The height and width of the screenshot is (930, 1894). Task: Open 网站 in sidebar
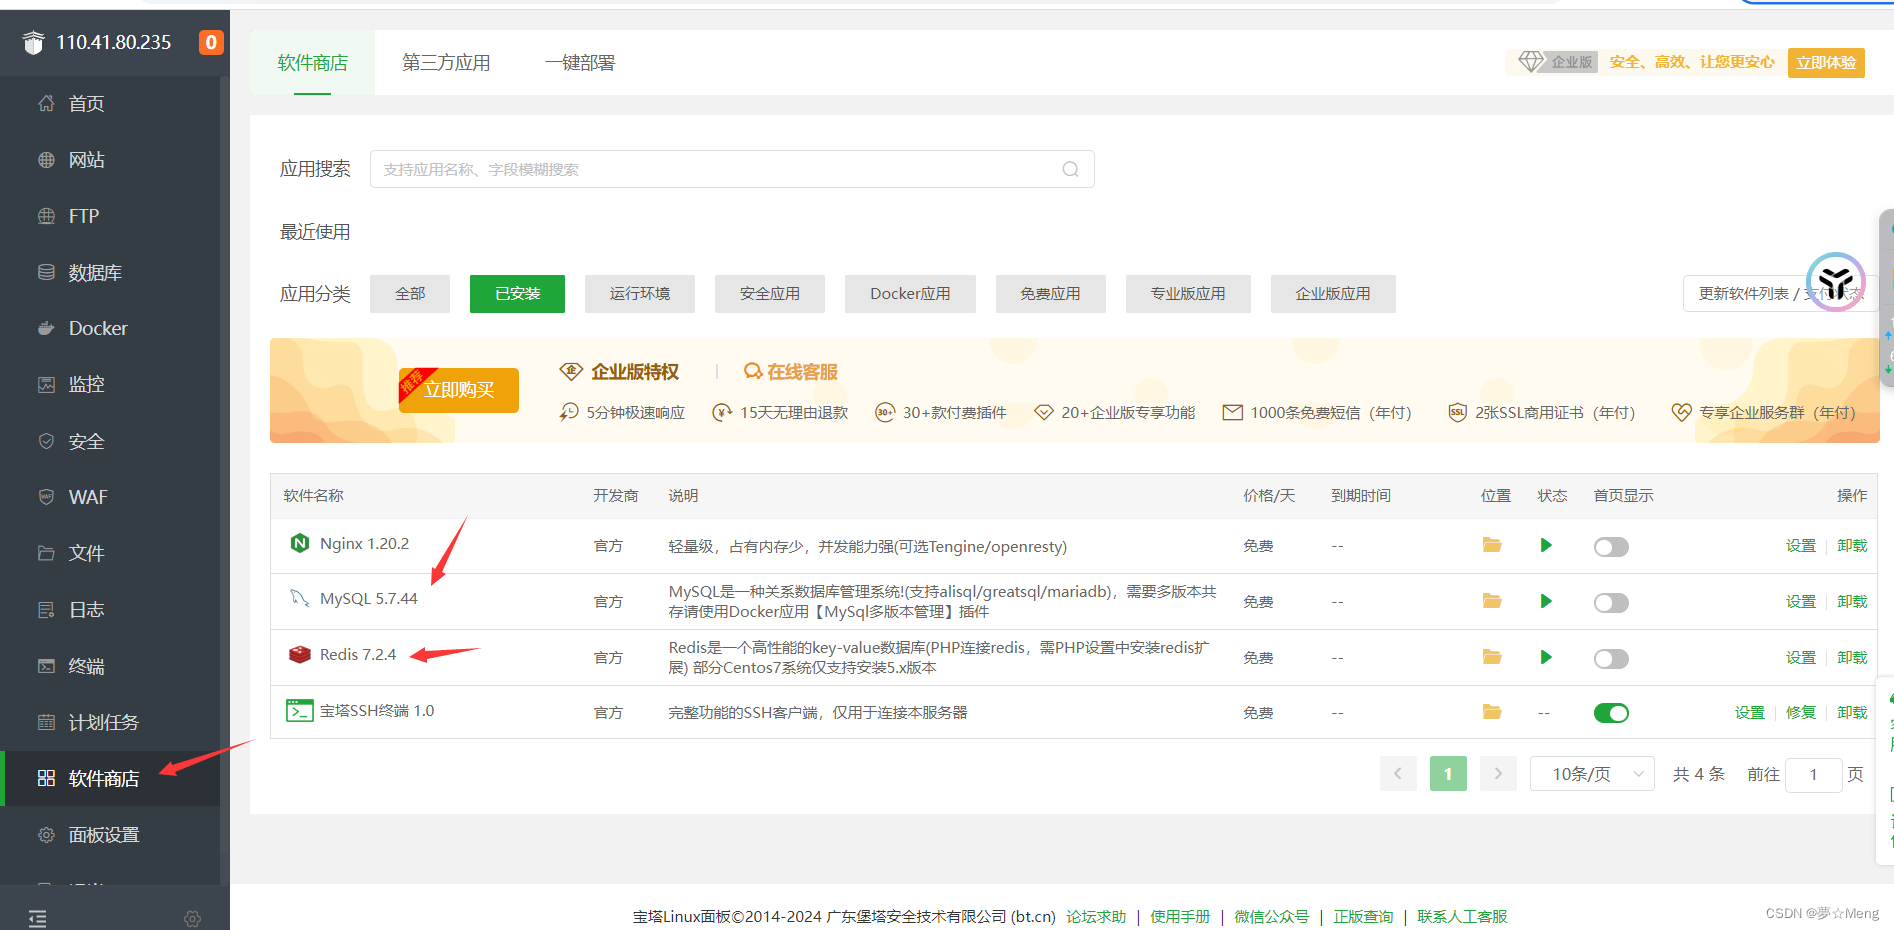coord(110,159)
